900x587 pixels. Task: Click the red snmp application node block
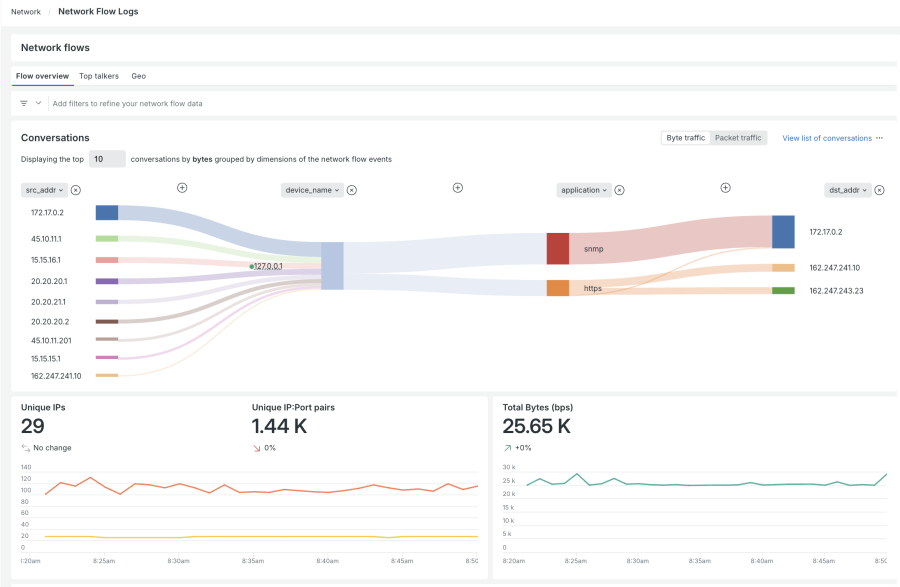tap(557, 248)
